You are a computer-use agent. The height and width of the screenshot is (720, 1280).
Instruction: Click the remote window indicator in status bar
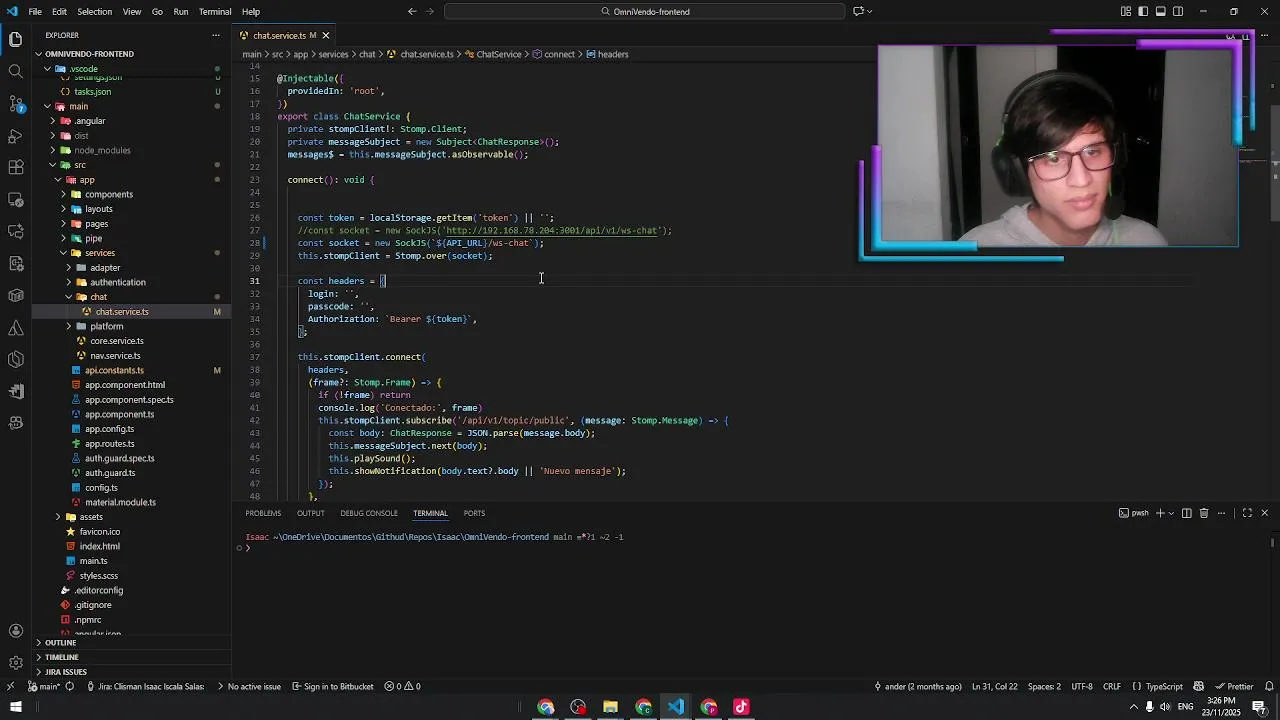(10, 686)
